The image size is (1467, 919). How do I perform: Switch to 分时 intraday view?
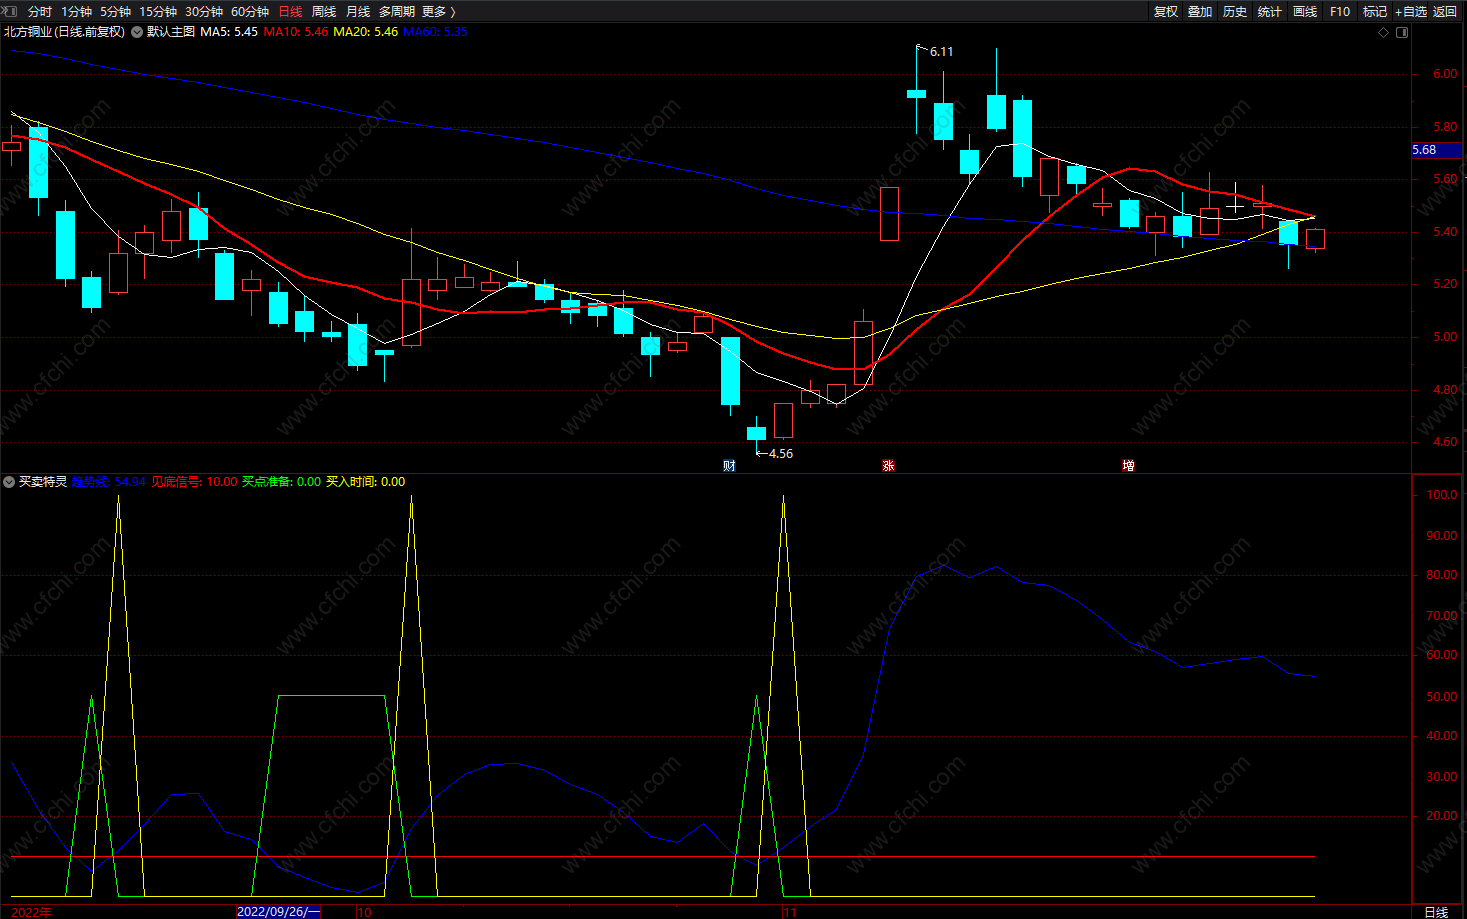tap(40, 11)
